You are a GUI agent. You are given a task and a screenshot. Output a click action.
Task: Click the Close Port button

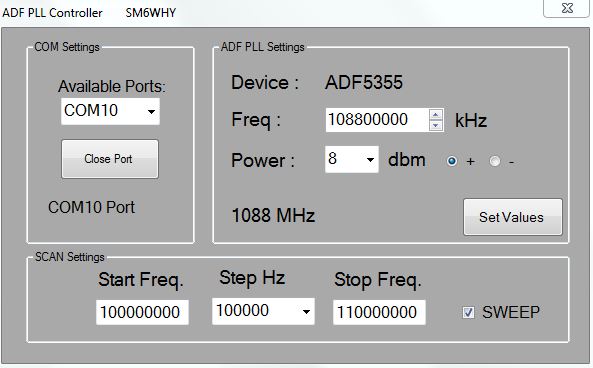point(110,159)
